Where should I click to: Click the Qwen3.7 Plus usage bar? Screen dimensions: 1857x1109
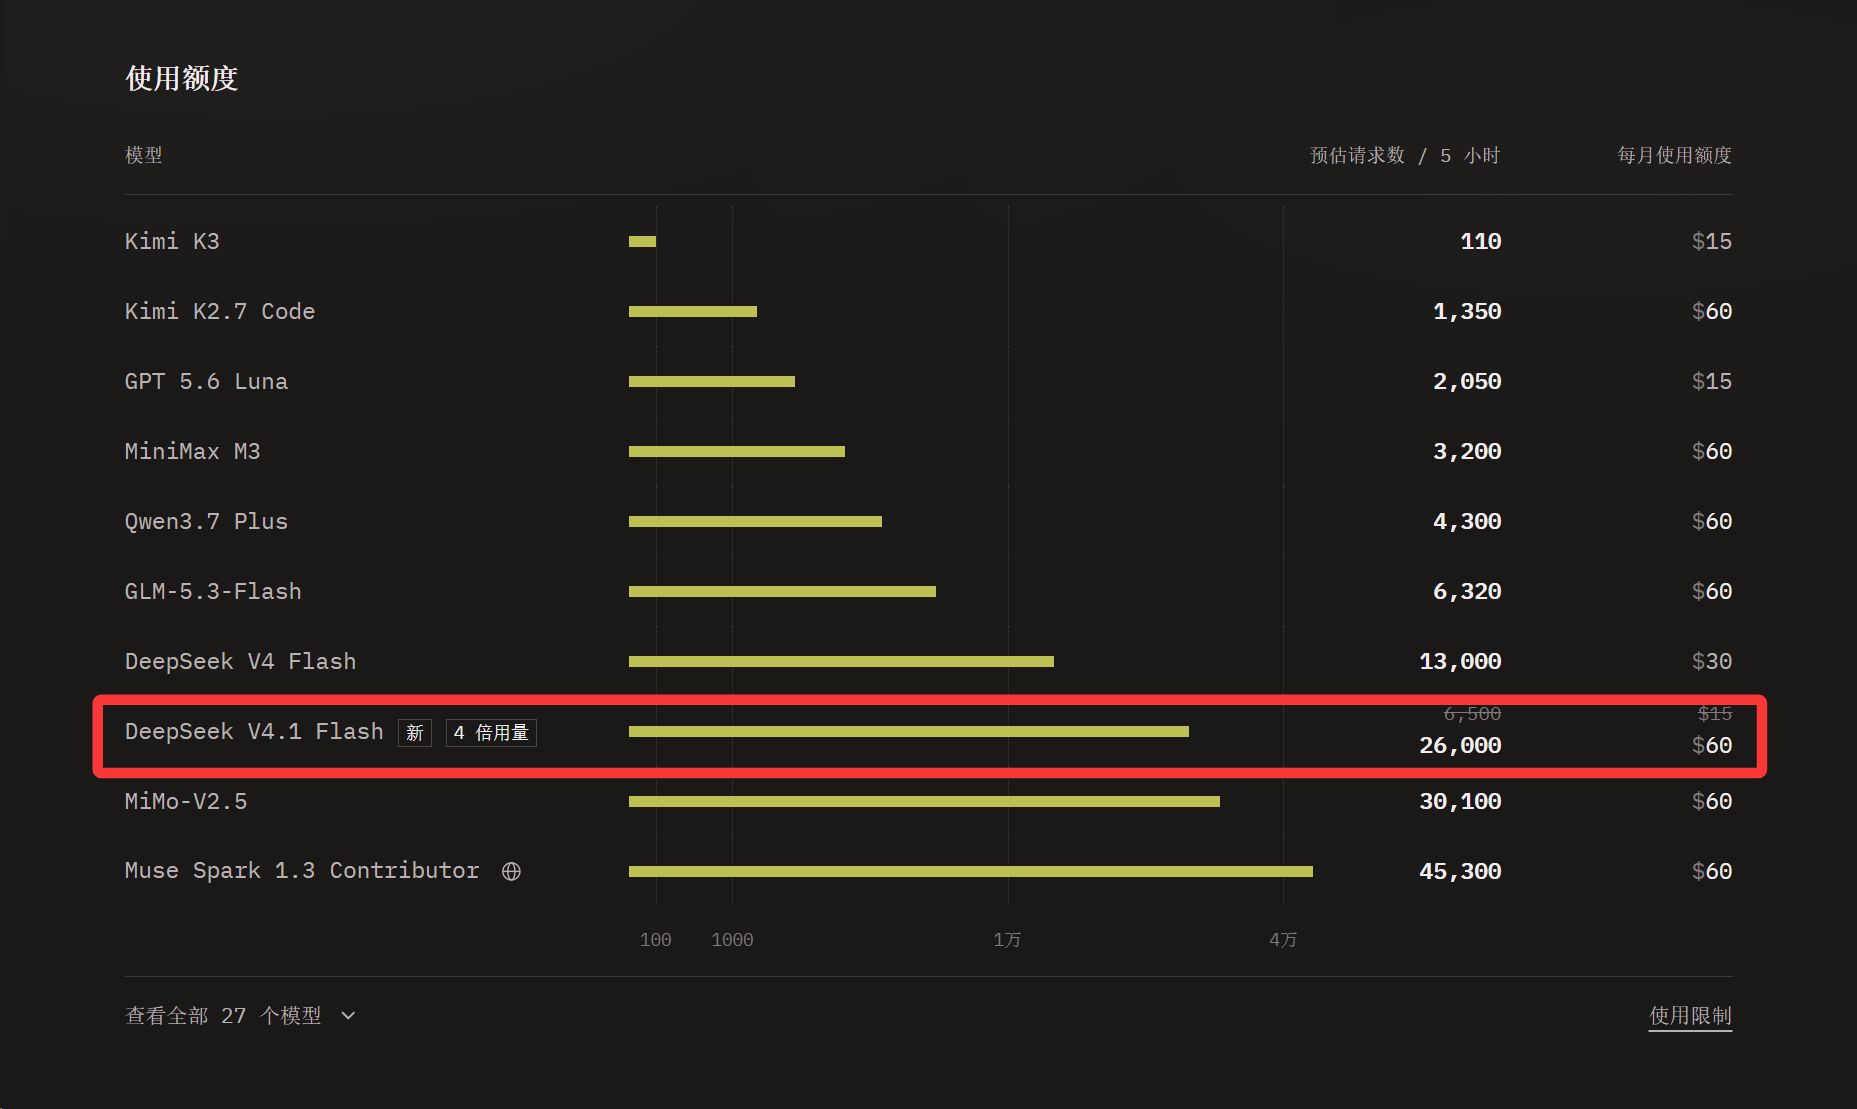pyautogui.click(x=755, y=521)
